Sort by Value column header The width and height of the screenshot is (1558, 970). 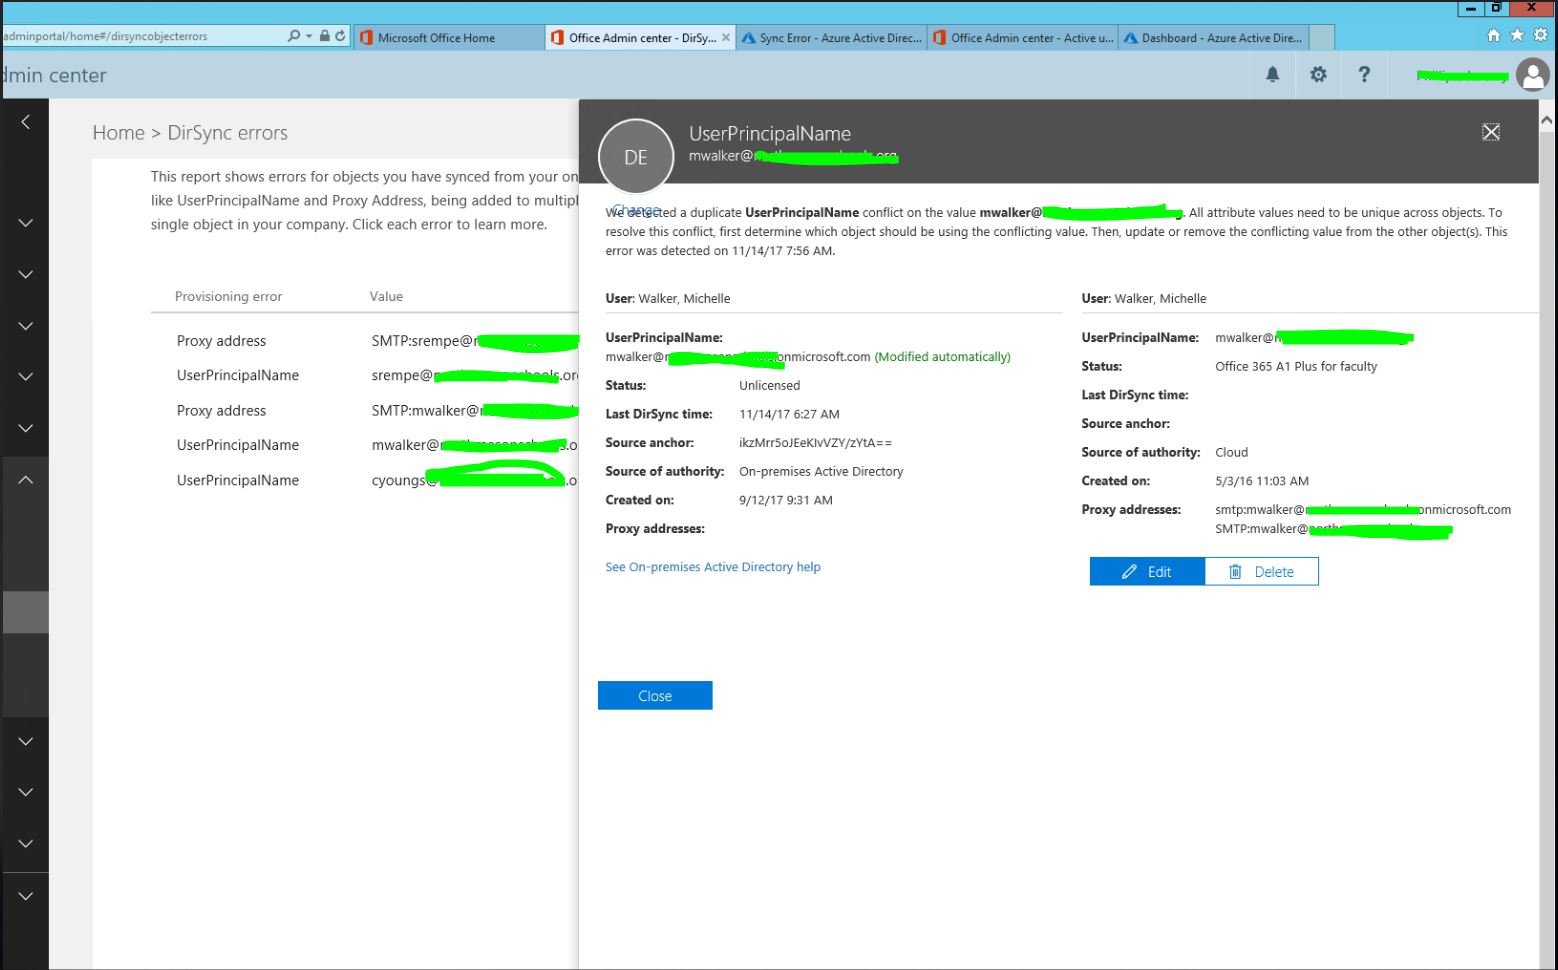click(386, 296)
